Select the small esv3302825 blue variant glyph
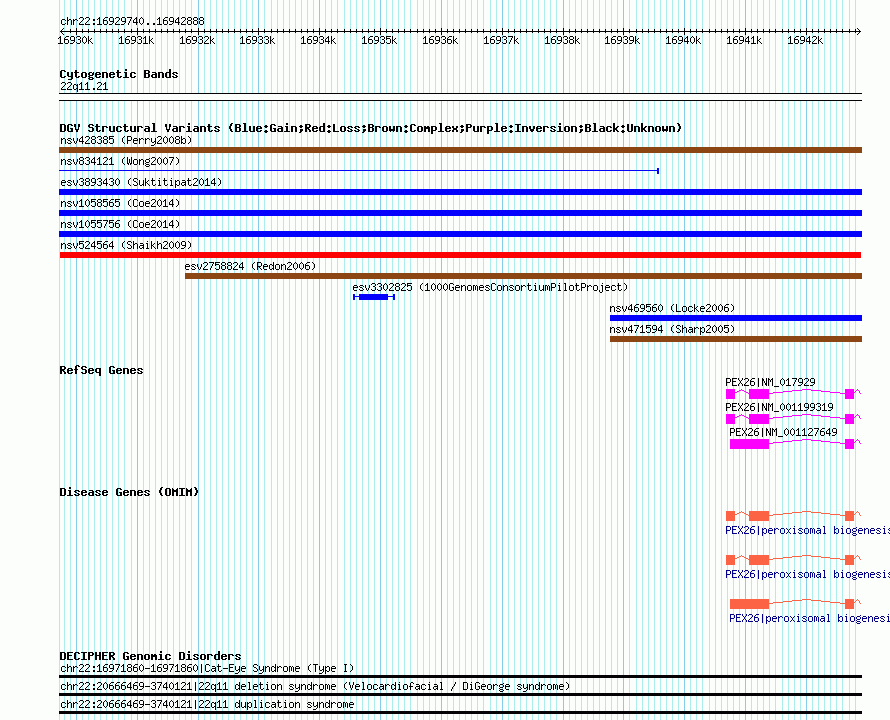Image resolution: width=890 pixels, height=720 pixels. [373, 297]
